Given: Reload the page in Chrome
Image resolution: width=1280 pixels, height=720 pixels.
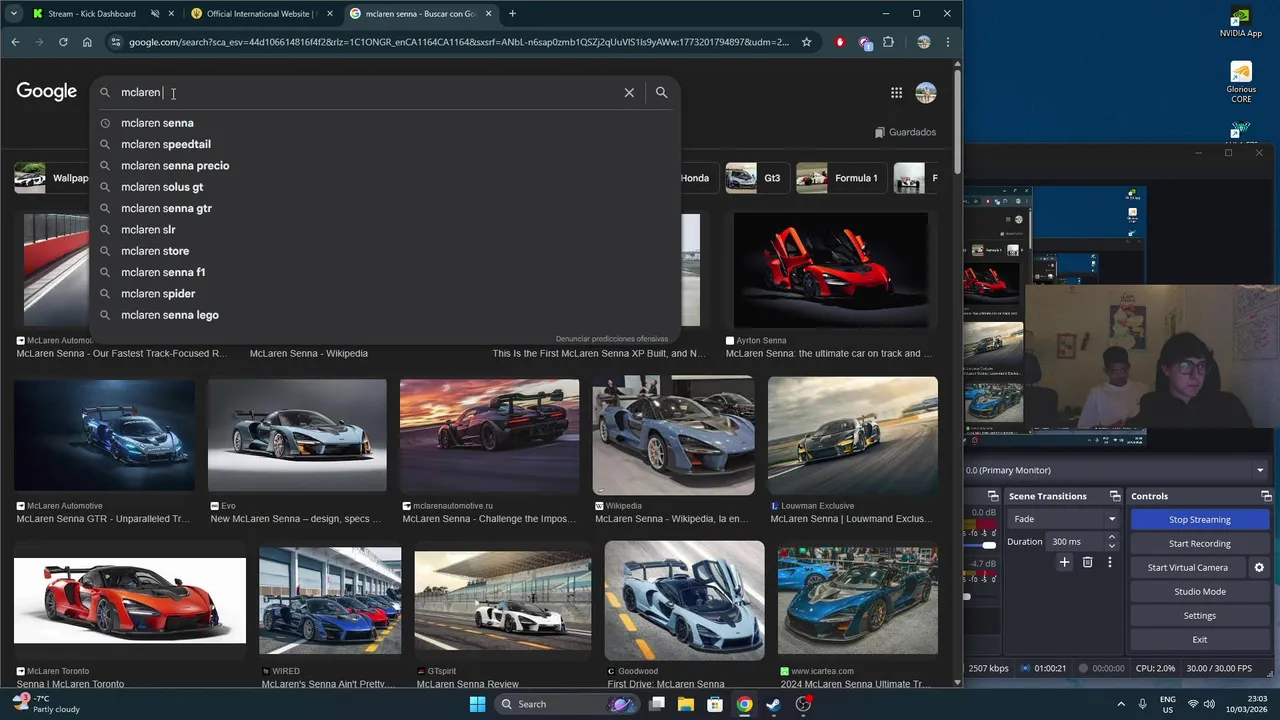Looking at the screenshot, I should 63,42.
